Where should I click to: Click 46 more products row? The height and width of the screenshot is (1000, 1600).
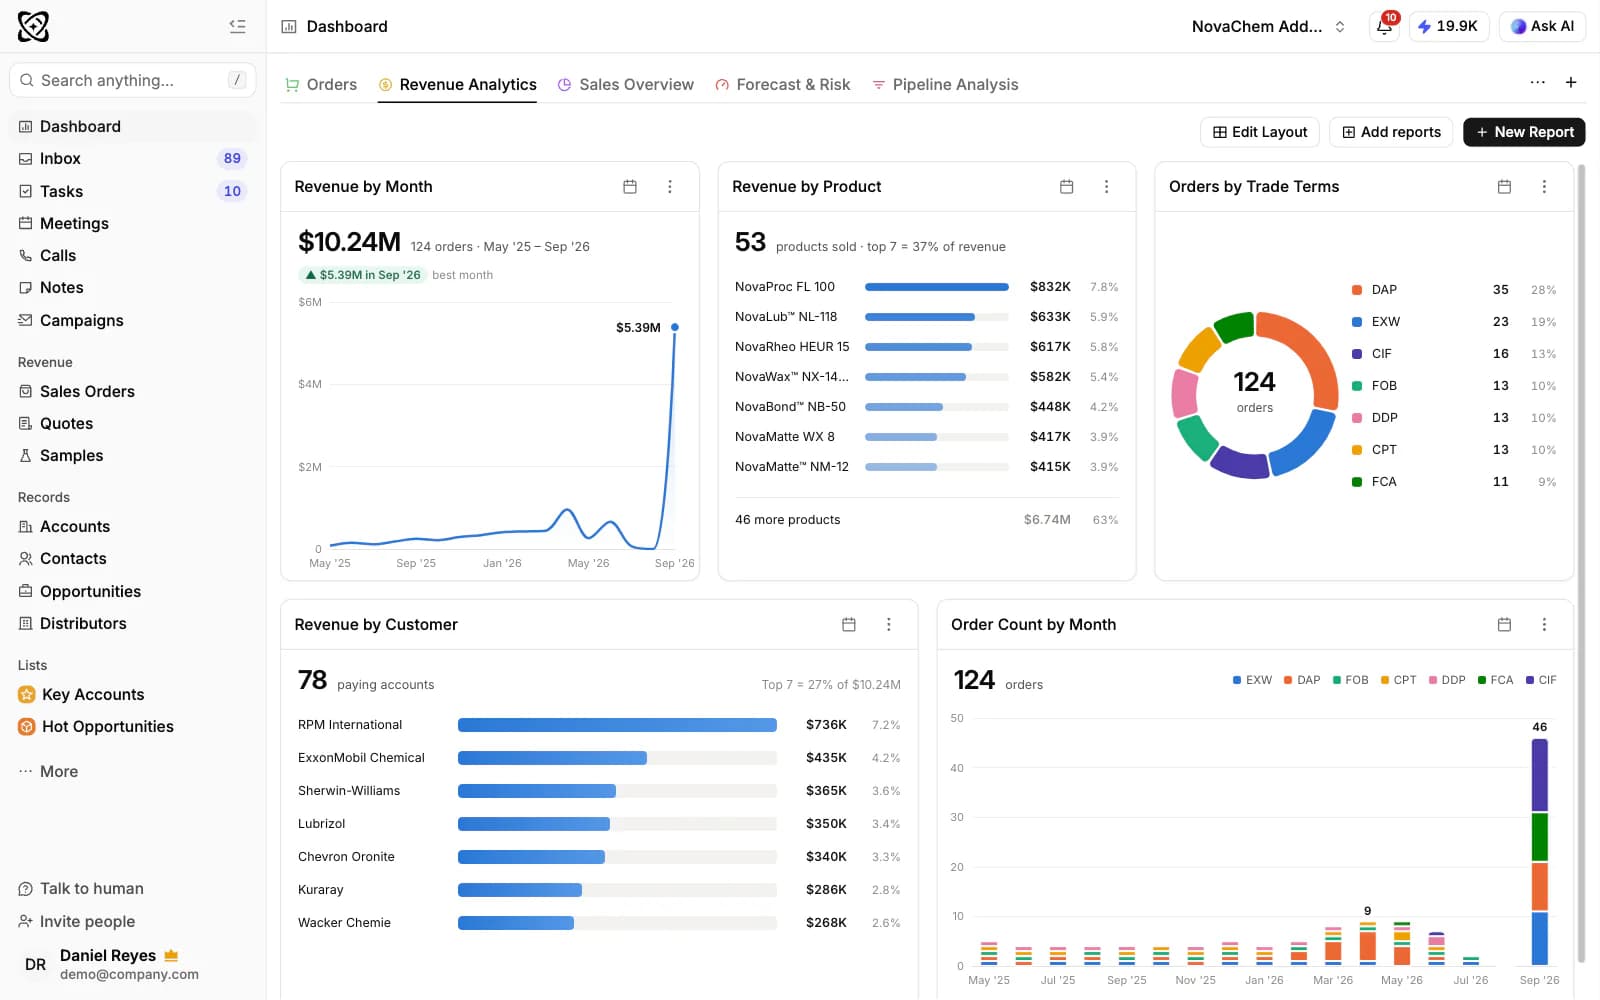click(x=927, y=520)
